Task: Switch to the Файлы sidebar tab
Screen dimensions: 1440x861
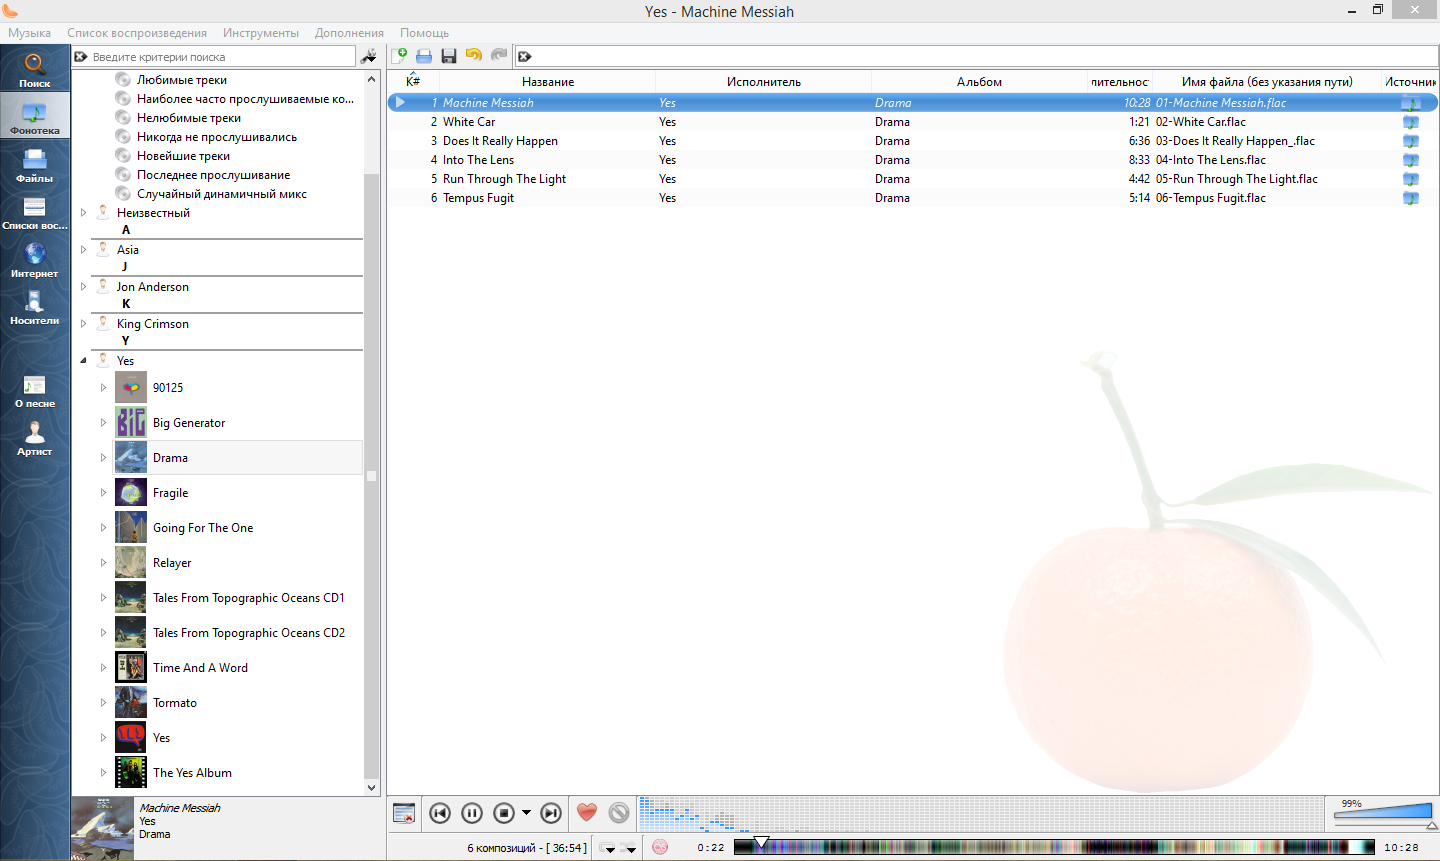Action: (x=35, y=165)
